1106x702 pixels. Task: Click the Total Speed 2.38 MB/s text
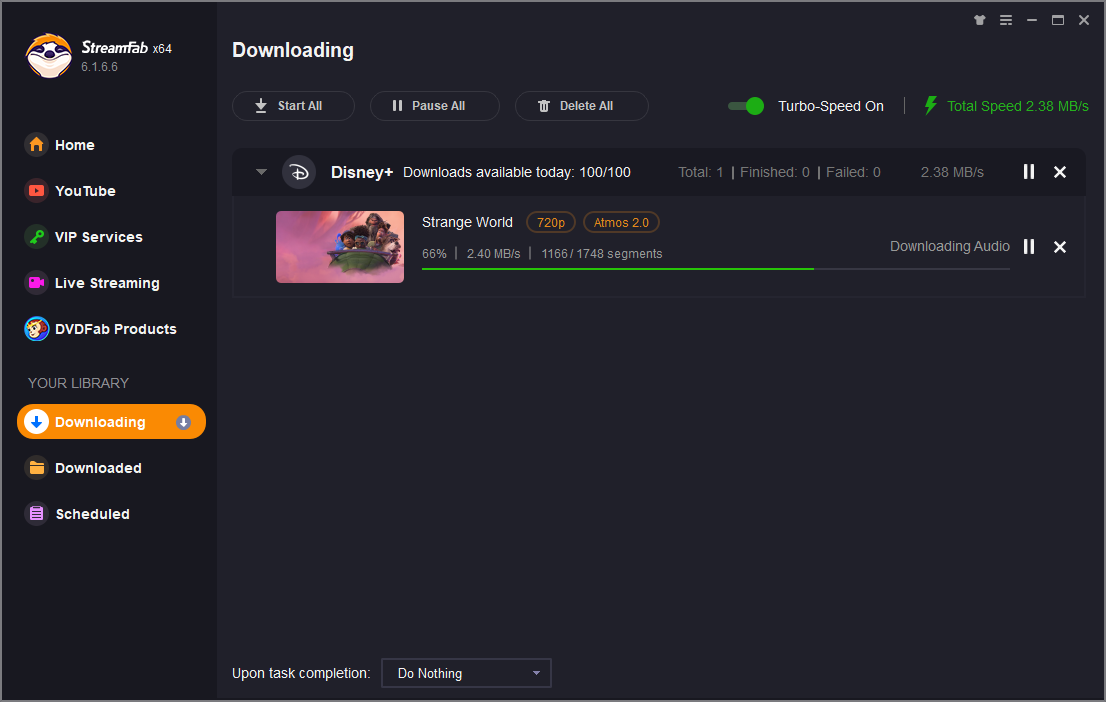[1017, 106]
